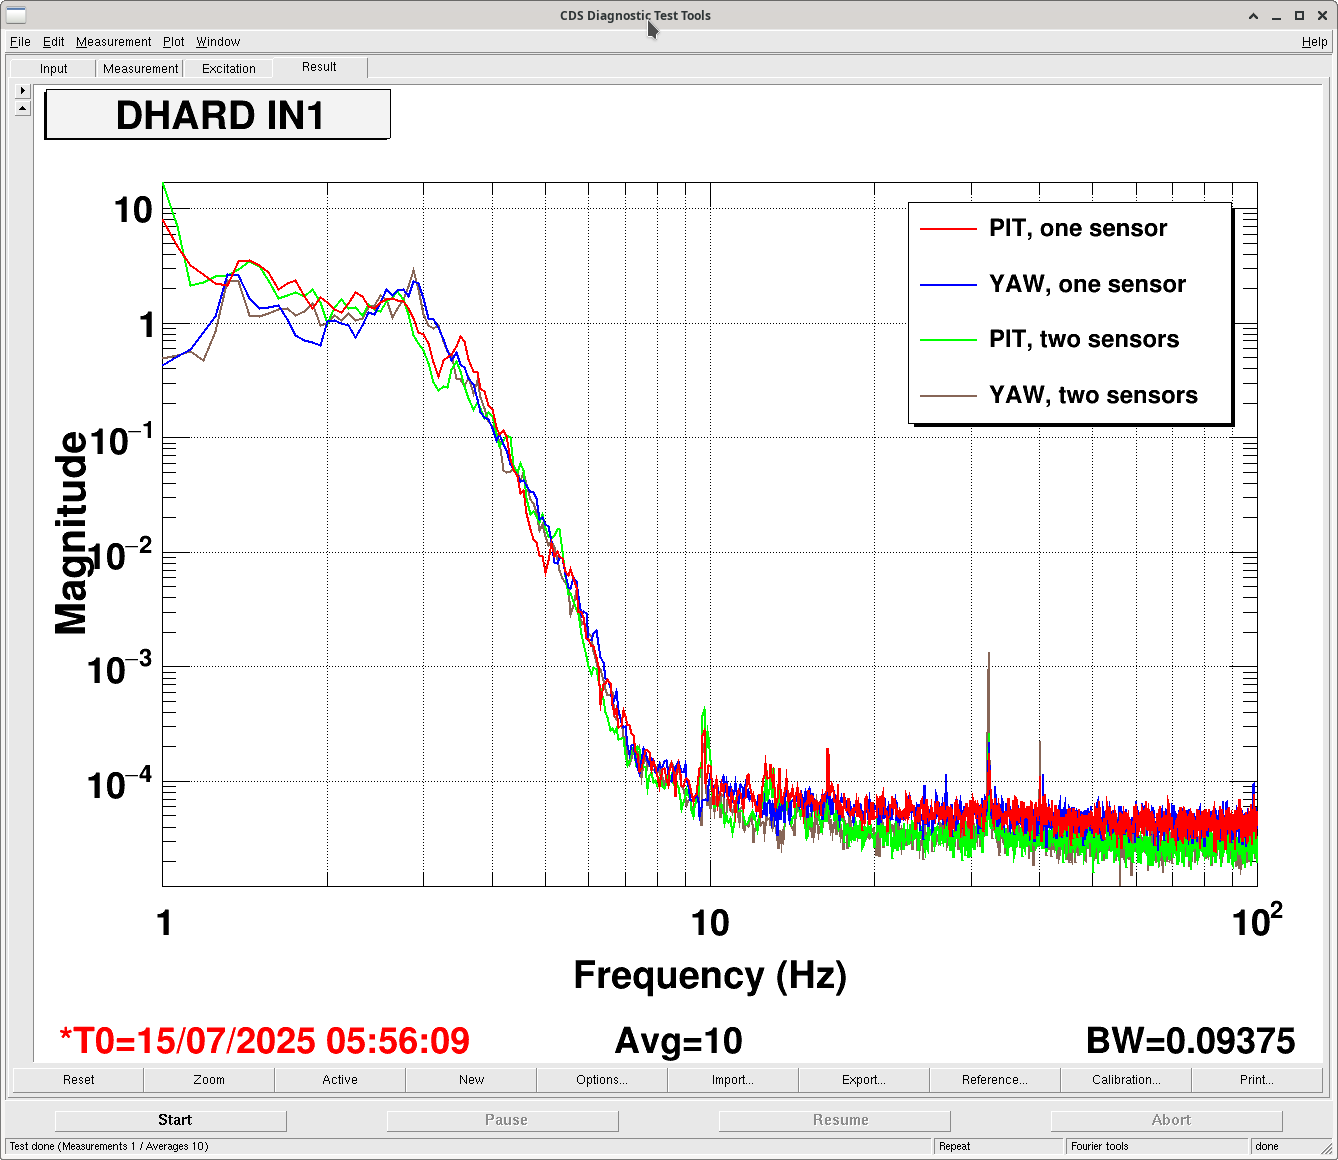This screenshot has width=1338, height=1160.
Task: Click the 'done' status field
Action: tap(1290, 1147)
